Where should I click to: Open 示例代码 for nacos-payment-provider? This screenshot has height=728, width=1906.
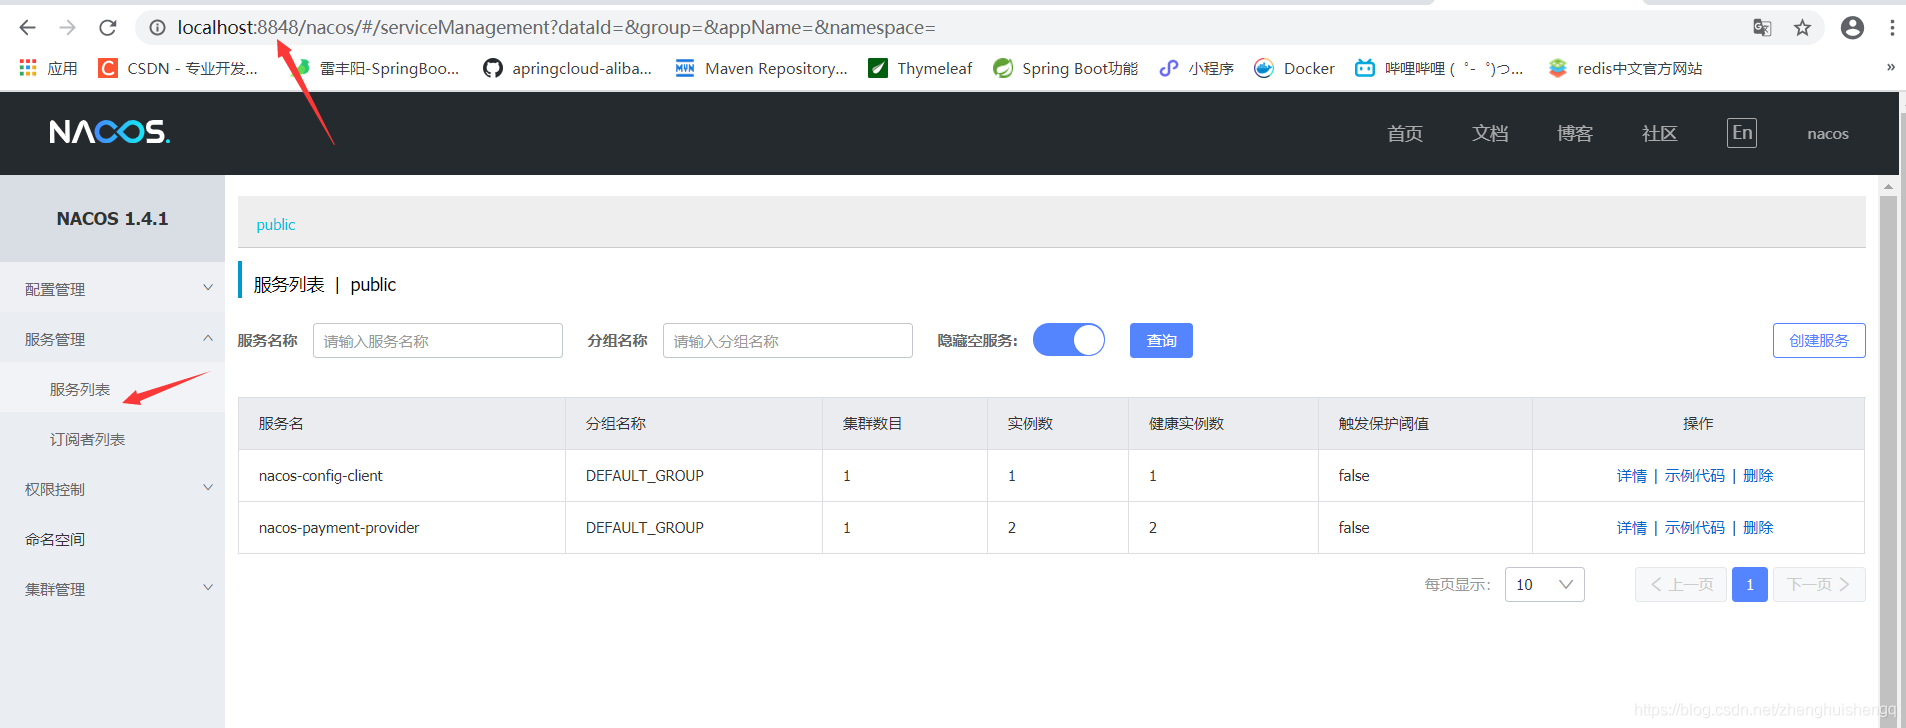pyautogui.click(x=1695, y=527)
